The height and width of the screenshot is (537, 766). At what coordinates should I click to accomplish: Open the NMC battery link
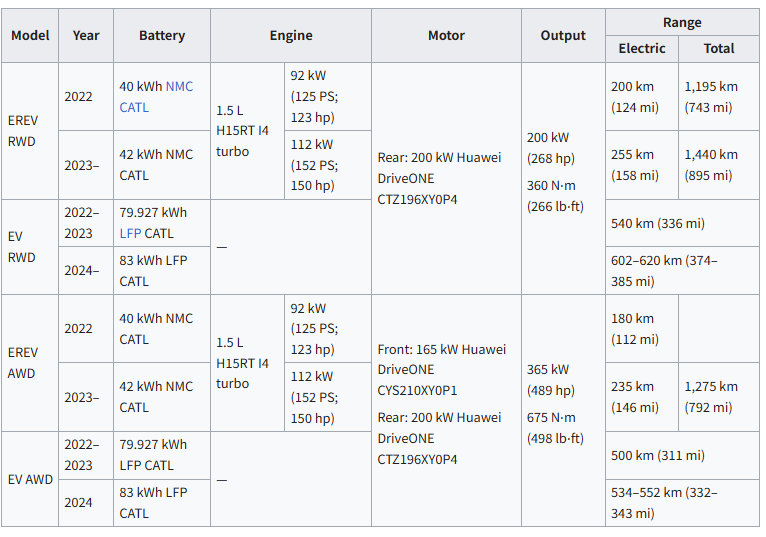click(x=179, y=87)
